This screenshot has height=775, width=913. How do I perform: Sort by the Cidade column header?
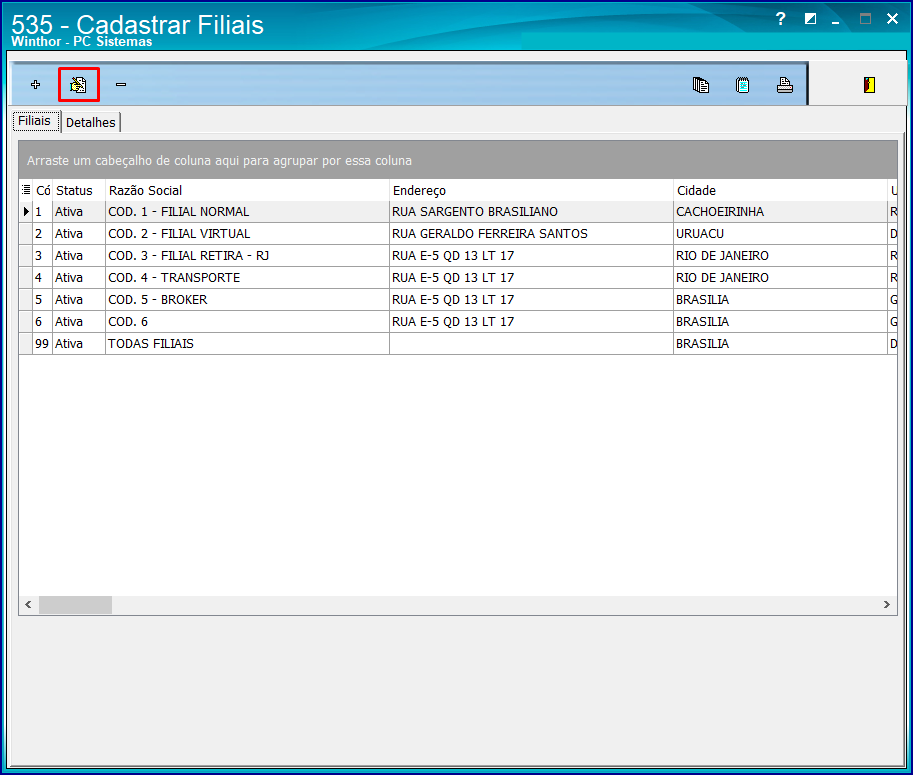(780, 190)
